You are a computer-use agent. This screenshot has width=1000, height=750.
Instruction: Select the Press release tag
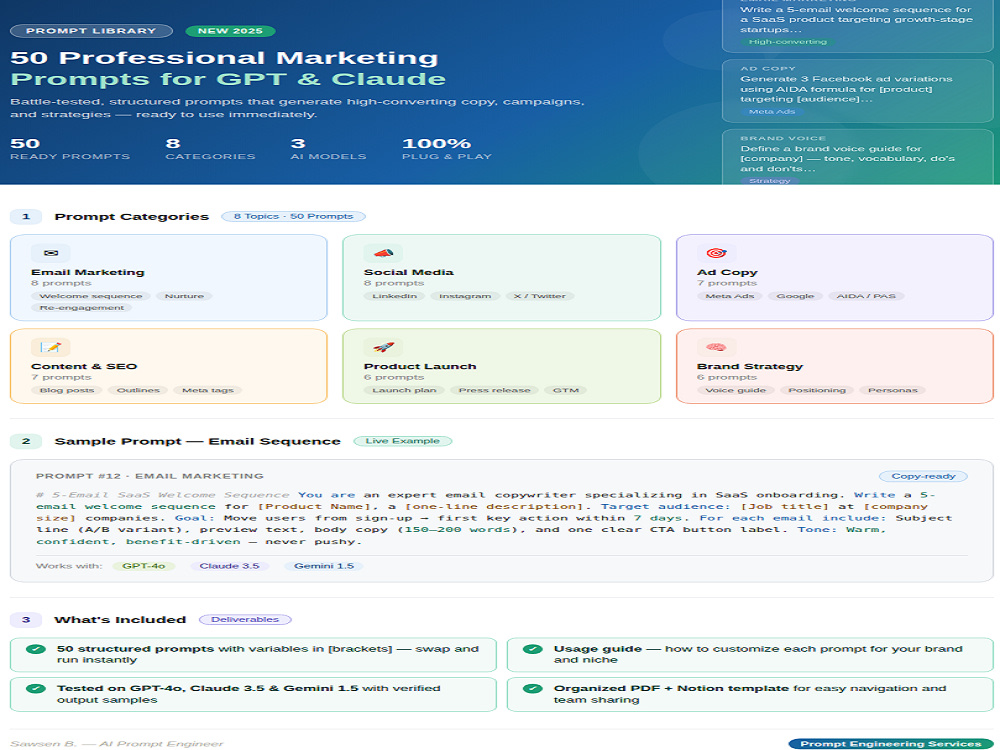pos(494,390)
